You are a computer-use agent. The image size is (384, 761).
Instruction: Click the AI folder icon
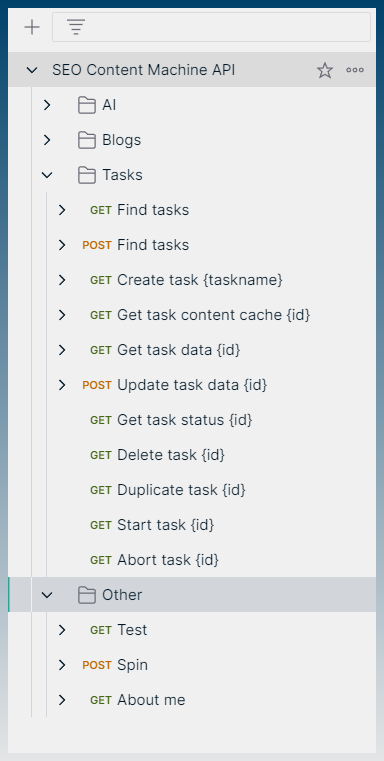point(86,105)
